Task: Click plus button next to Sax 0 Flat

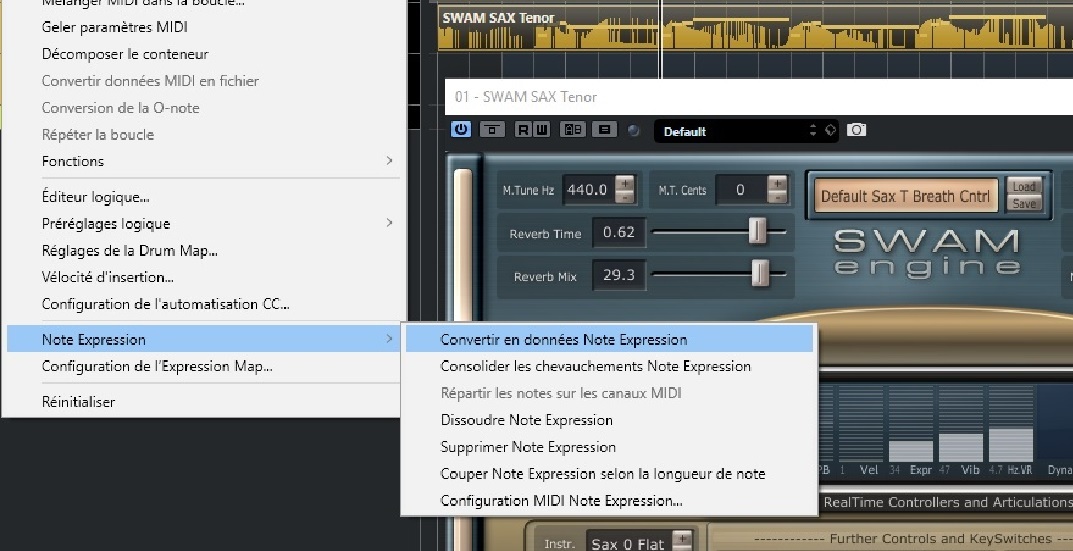Action: pyautogui.click(x=682, y=538)
